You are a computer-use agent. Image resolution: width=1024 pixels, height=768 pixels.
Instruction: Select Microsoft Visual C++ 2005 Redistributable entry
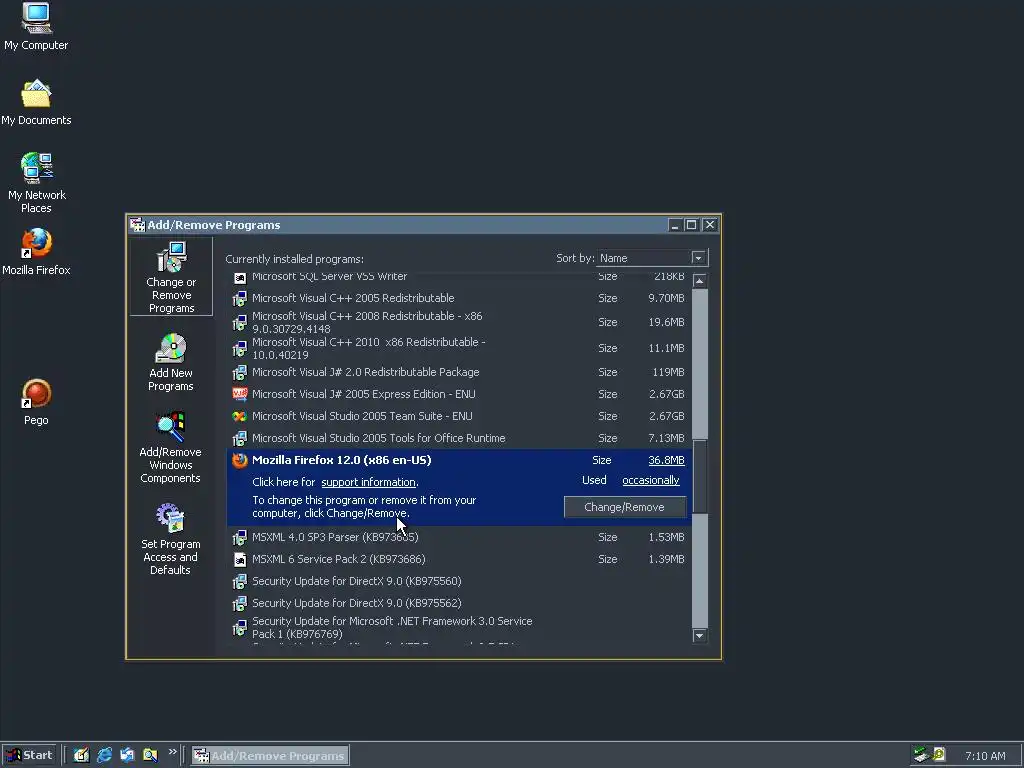tap(459, 298)
